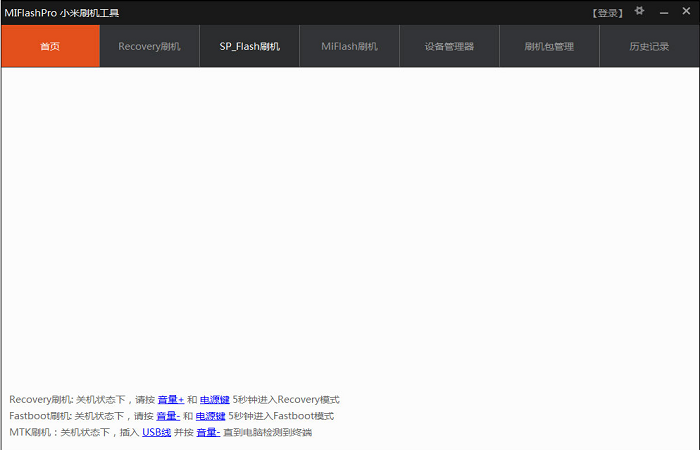Click 音量- link in the MTK刷机 line
The image size is (700, 450).
207,432
